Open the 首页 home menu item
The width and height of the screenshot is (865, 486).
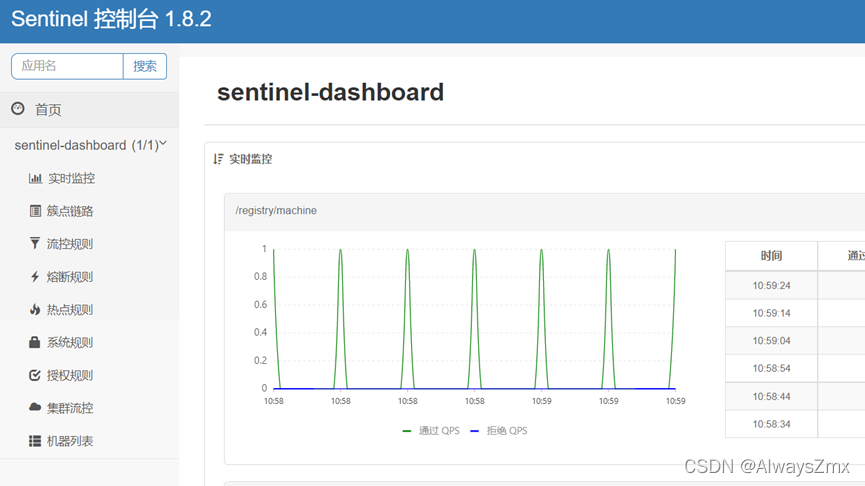[x=89, y=110]
